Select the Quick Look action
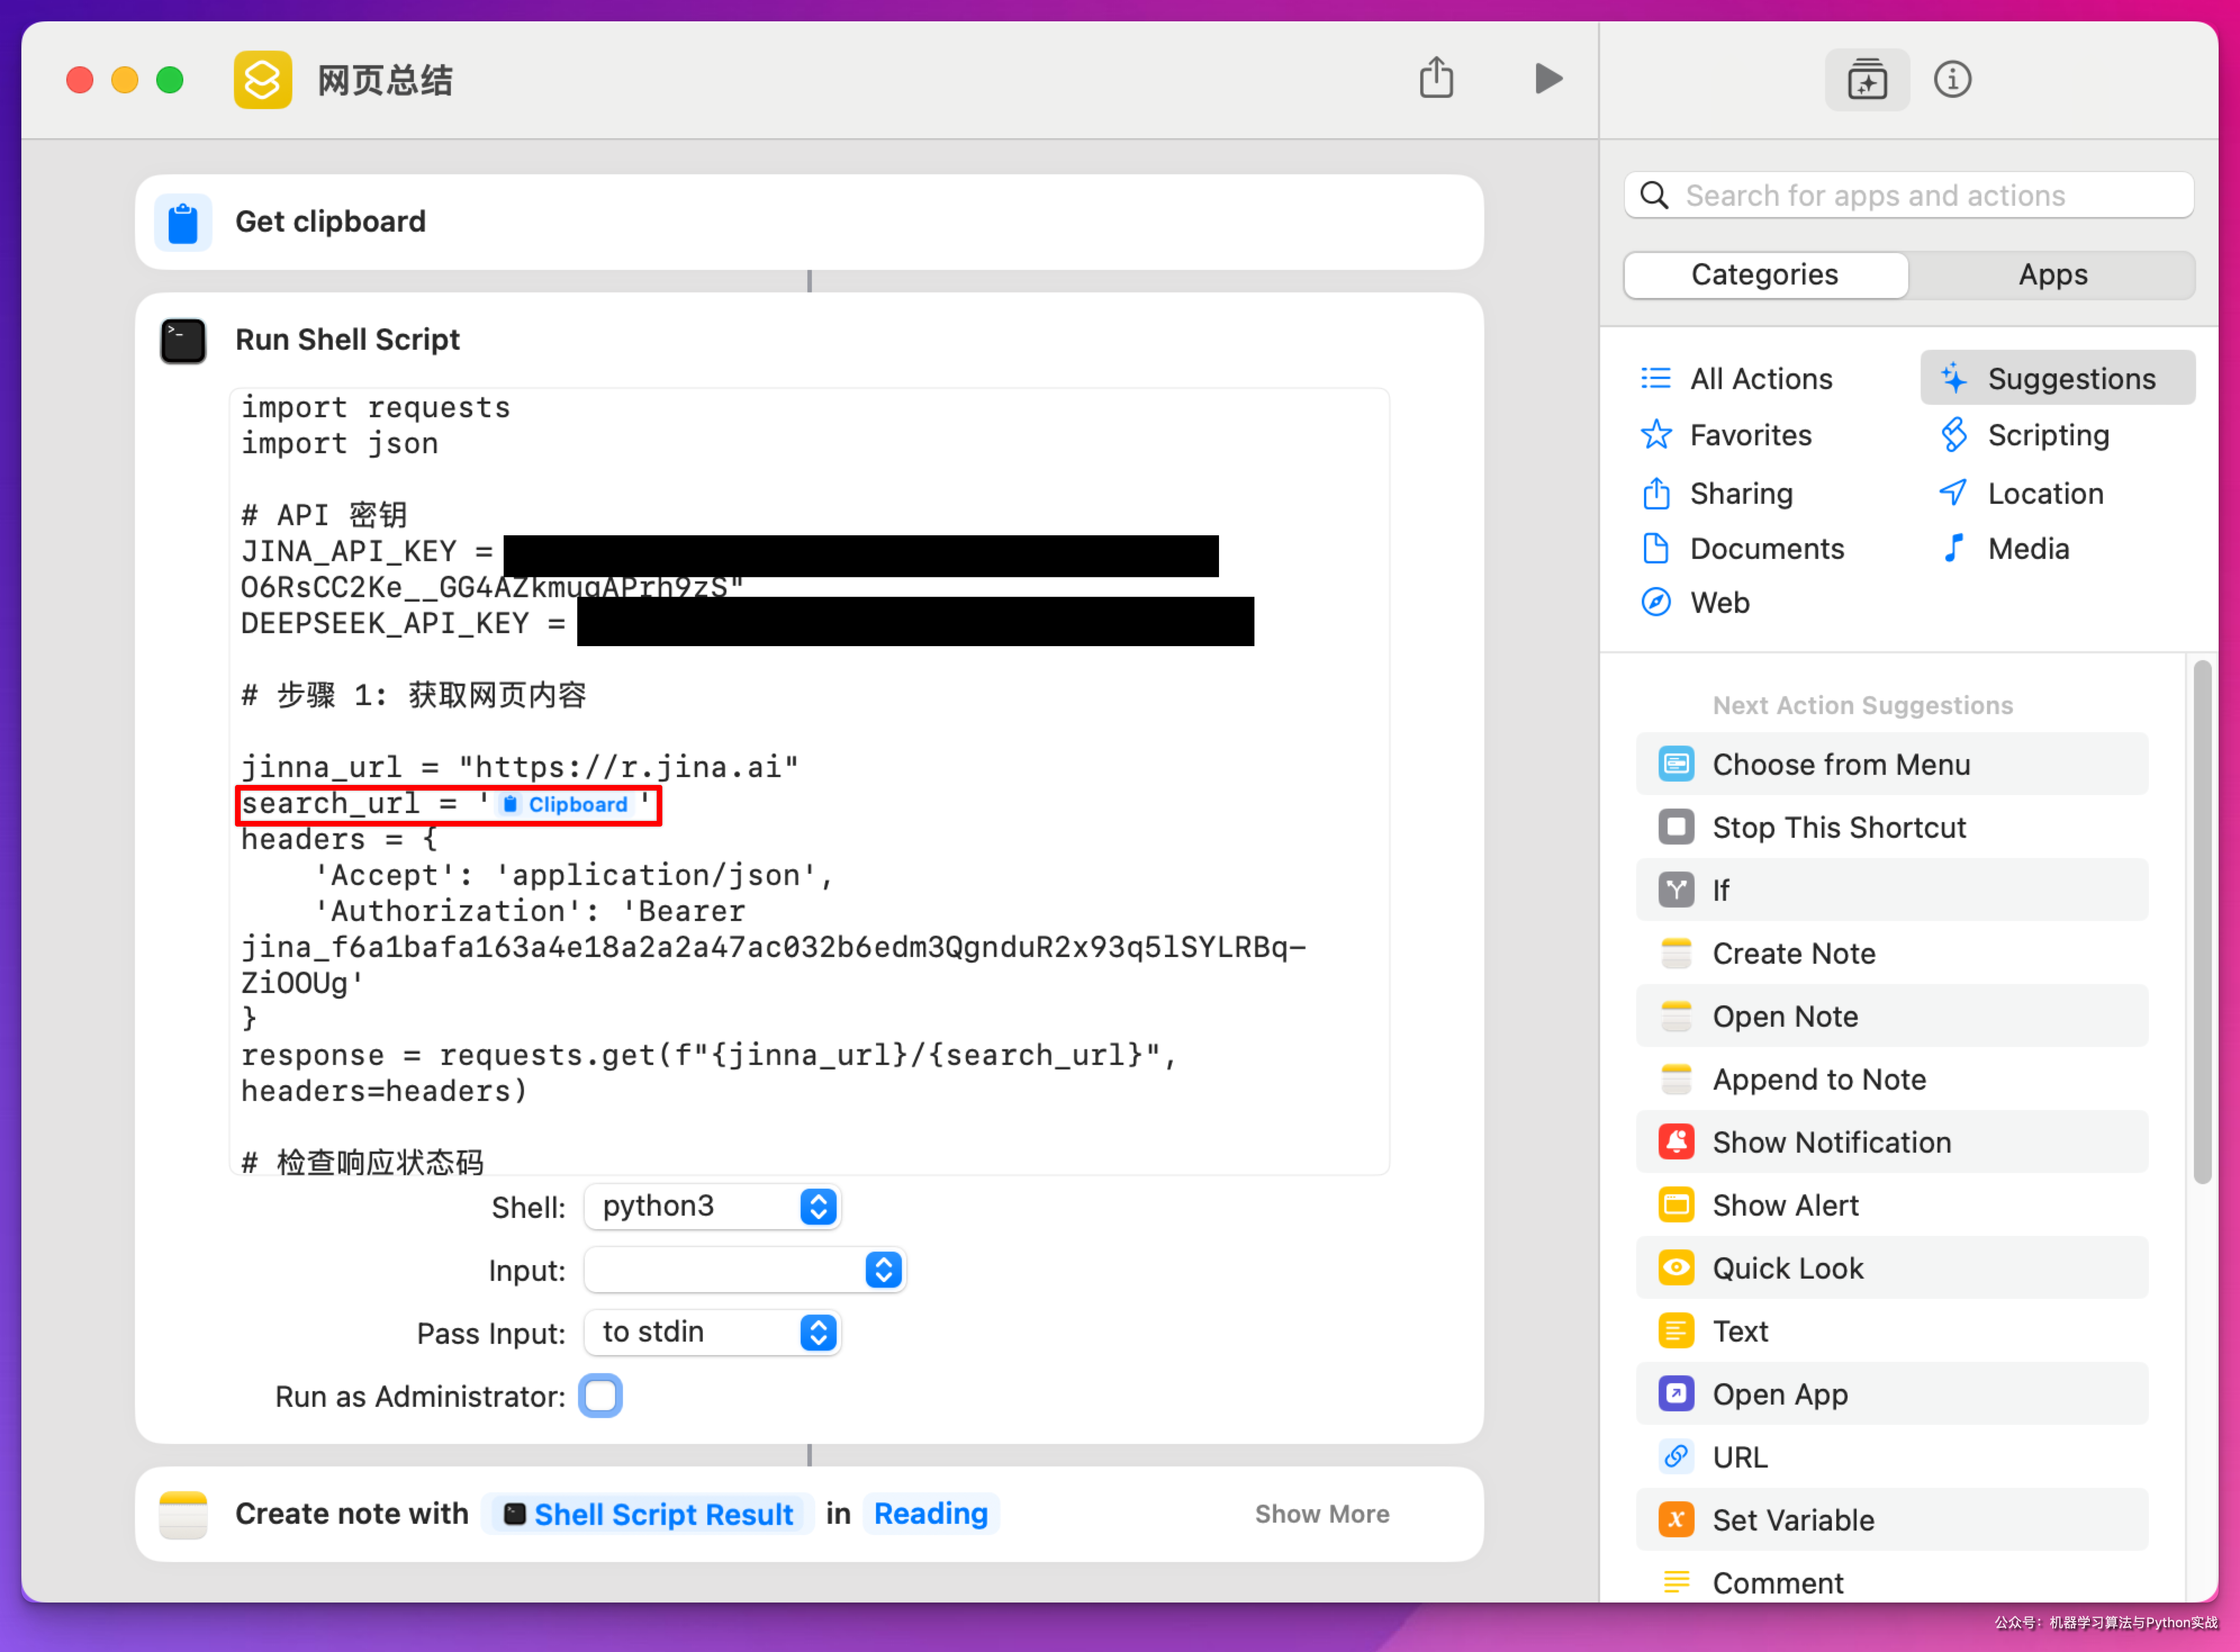Image resolution: width=2240 pixels, height=1652 pixels. 1787,1268
